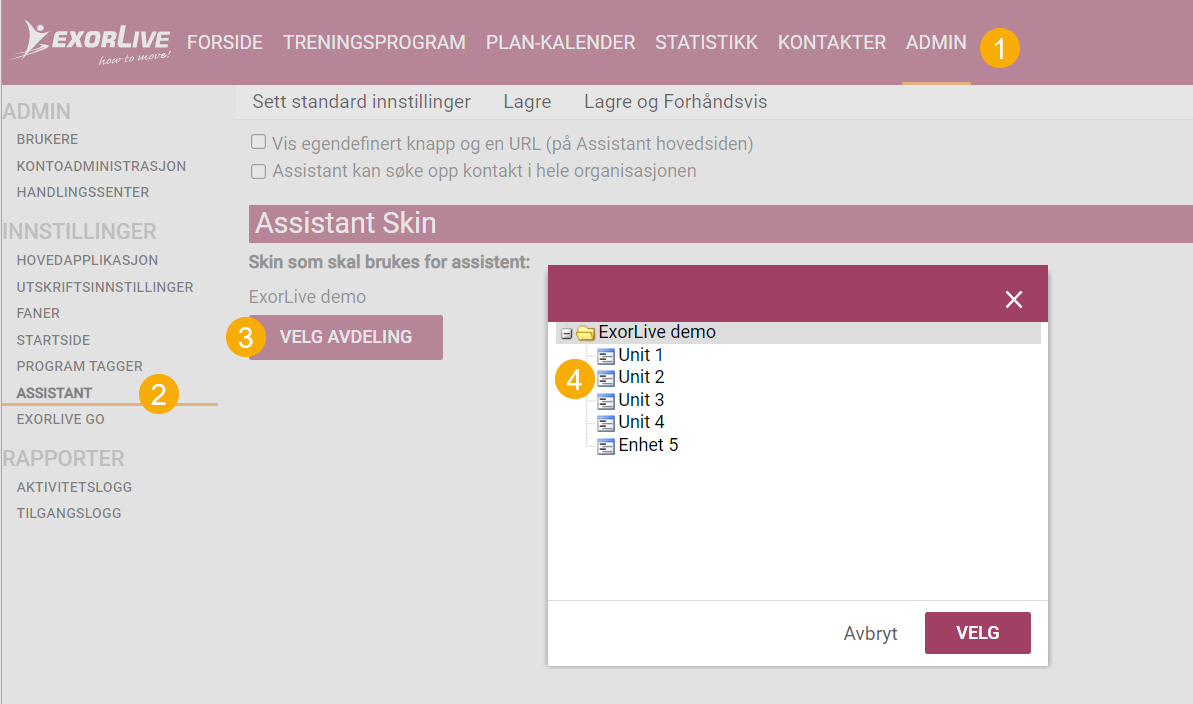Go to TRENINGSPROGRAM in top navigation

[x=374, y=43]
